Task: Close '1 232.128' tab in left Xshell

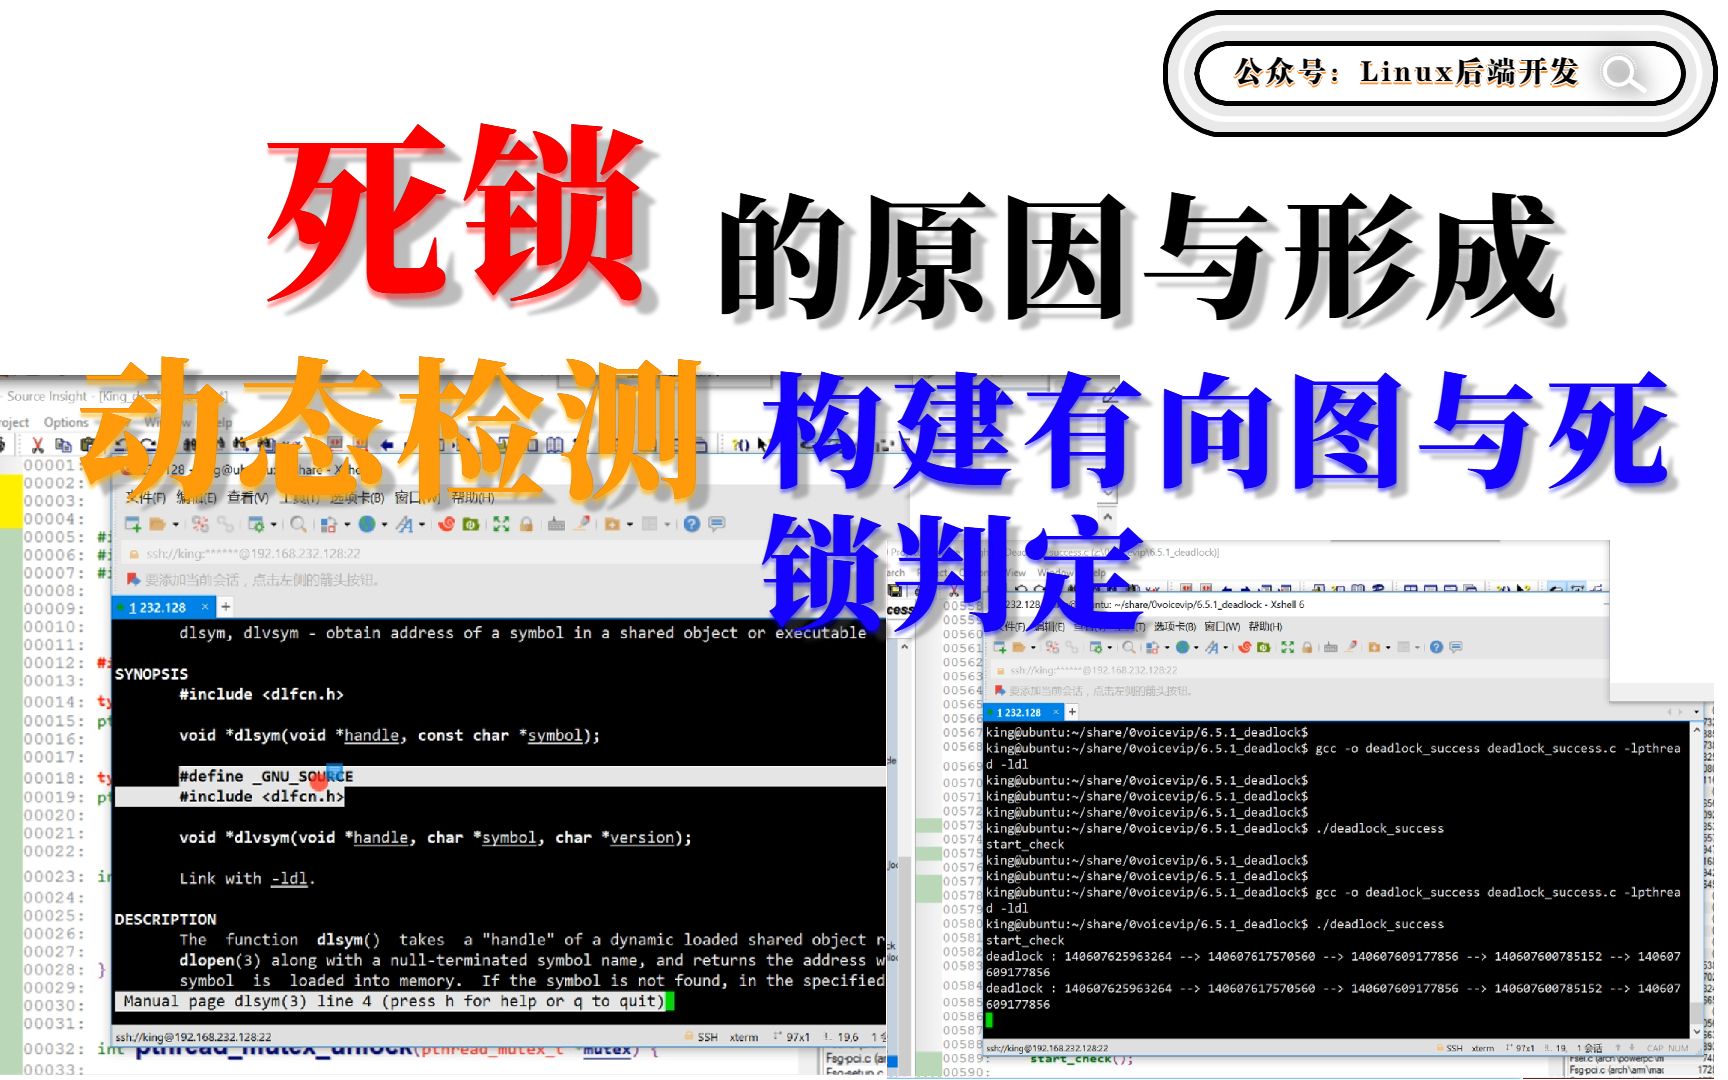Action: (205, 606)
